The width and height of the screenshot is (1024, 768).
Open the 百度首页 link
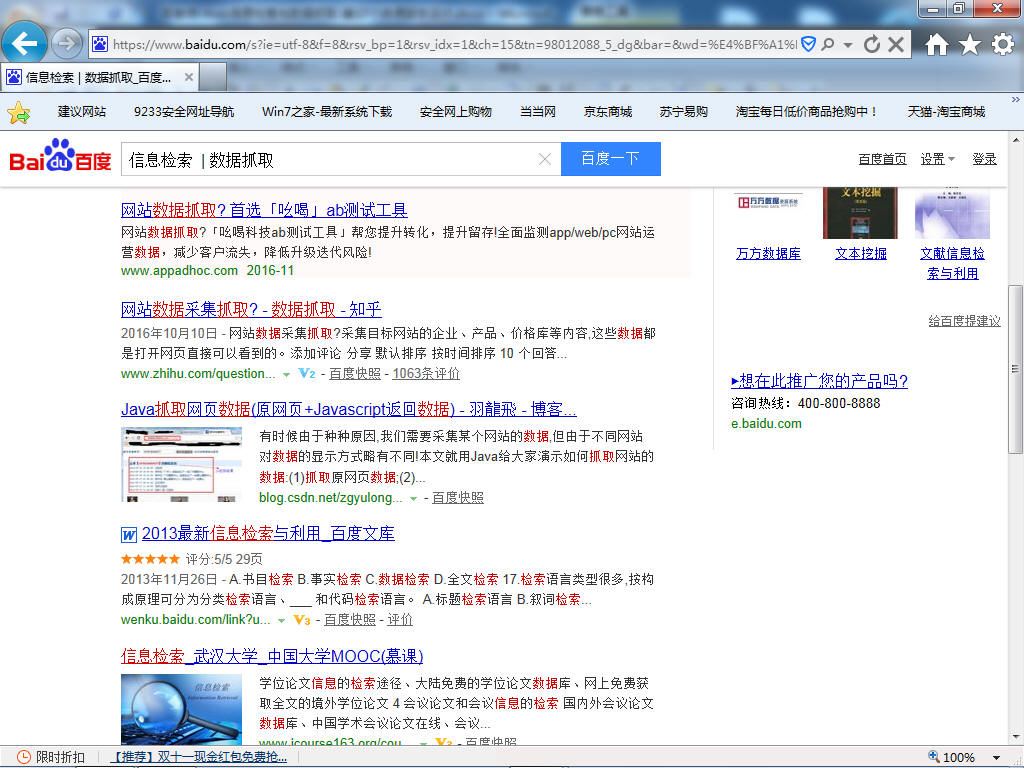[882, 159]
